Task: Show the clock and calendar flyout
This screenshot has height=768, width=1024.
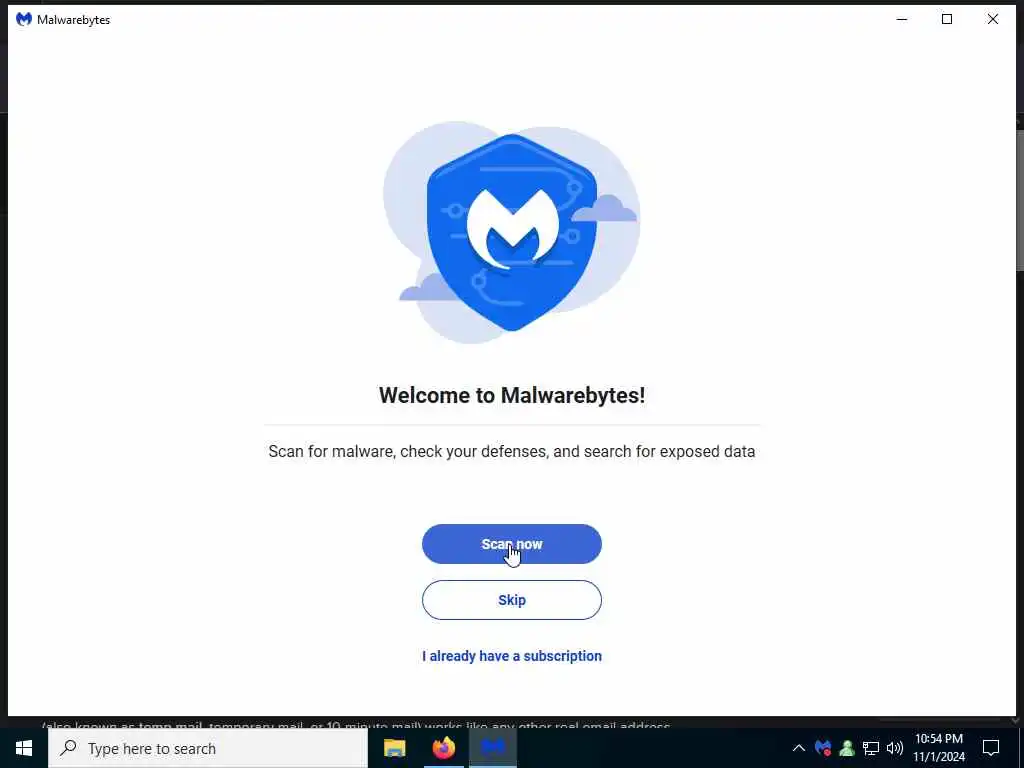Action: (x=939, y=748)
